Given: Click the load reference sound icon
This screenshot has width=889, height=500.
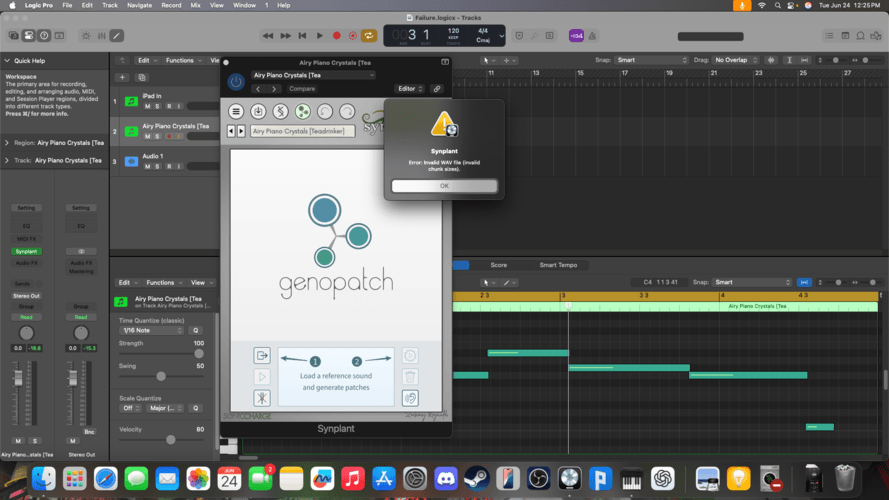Looking at the screenshot, I should pos(262,355).
